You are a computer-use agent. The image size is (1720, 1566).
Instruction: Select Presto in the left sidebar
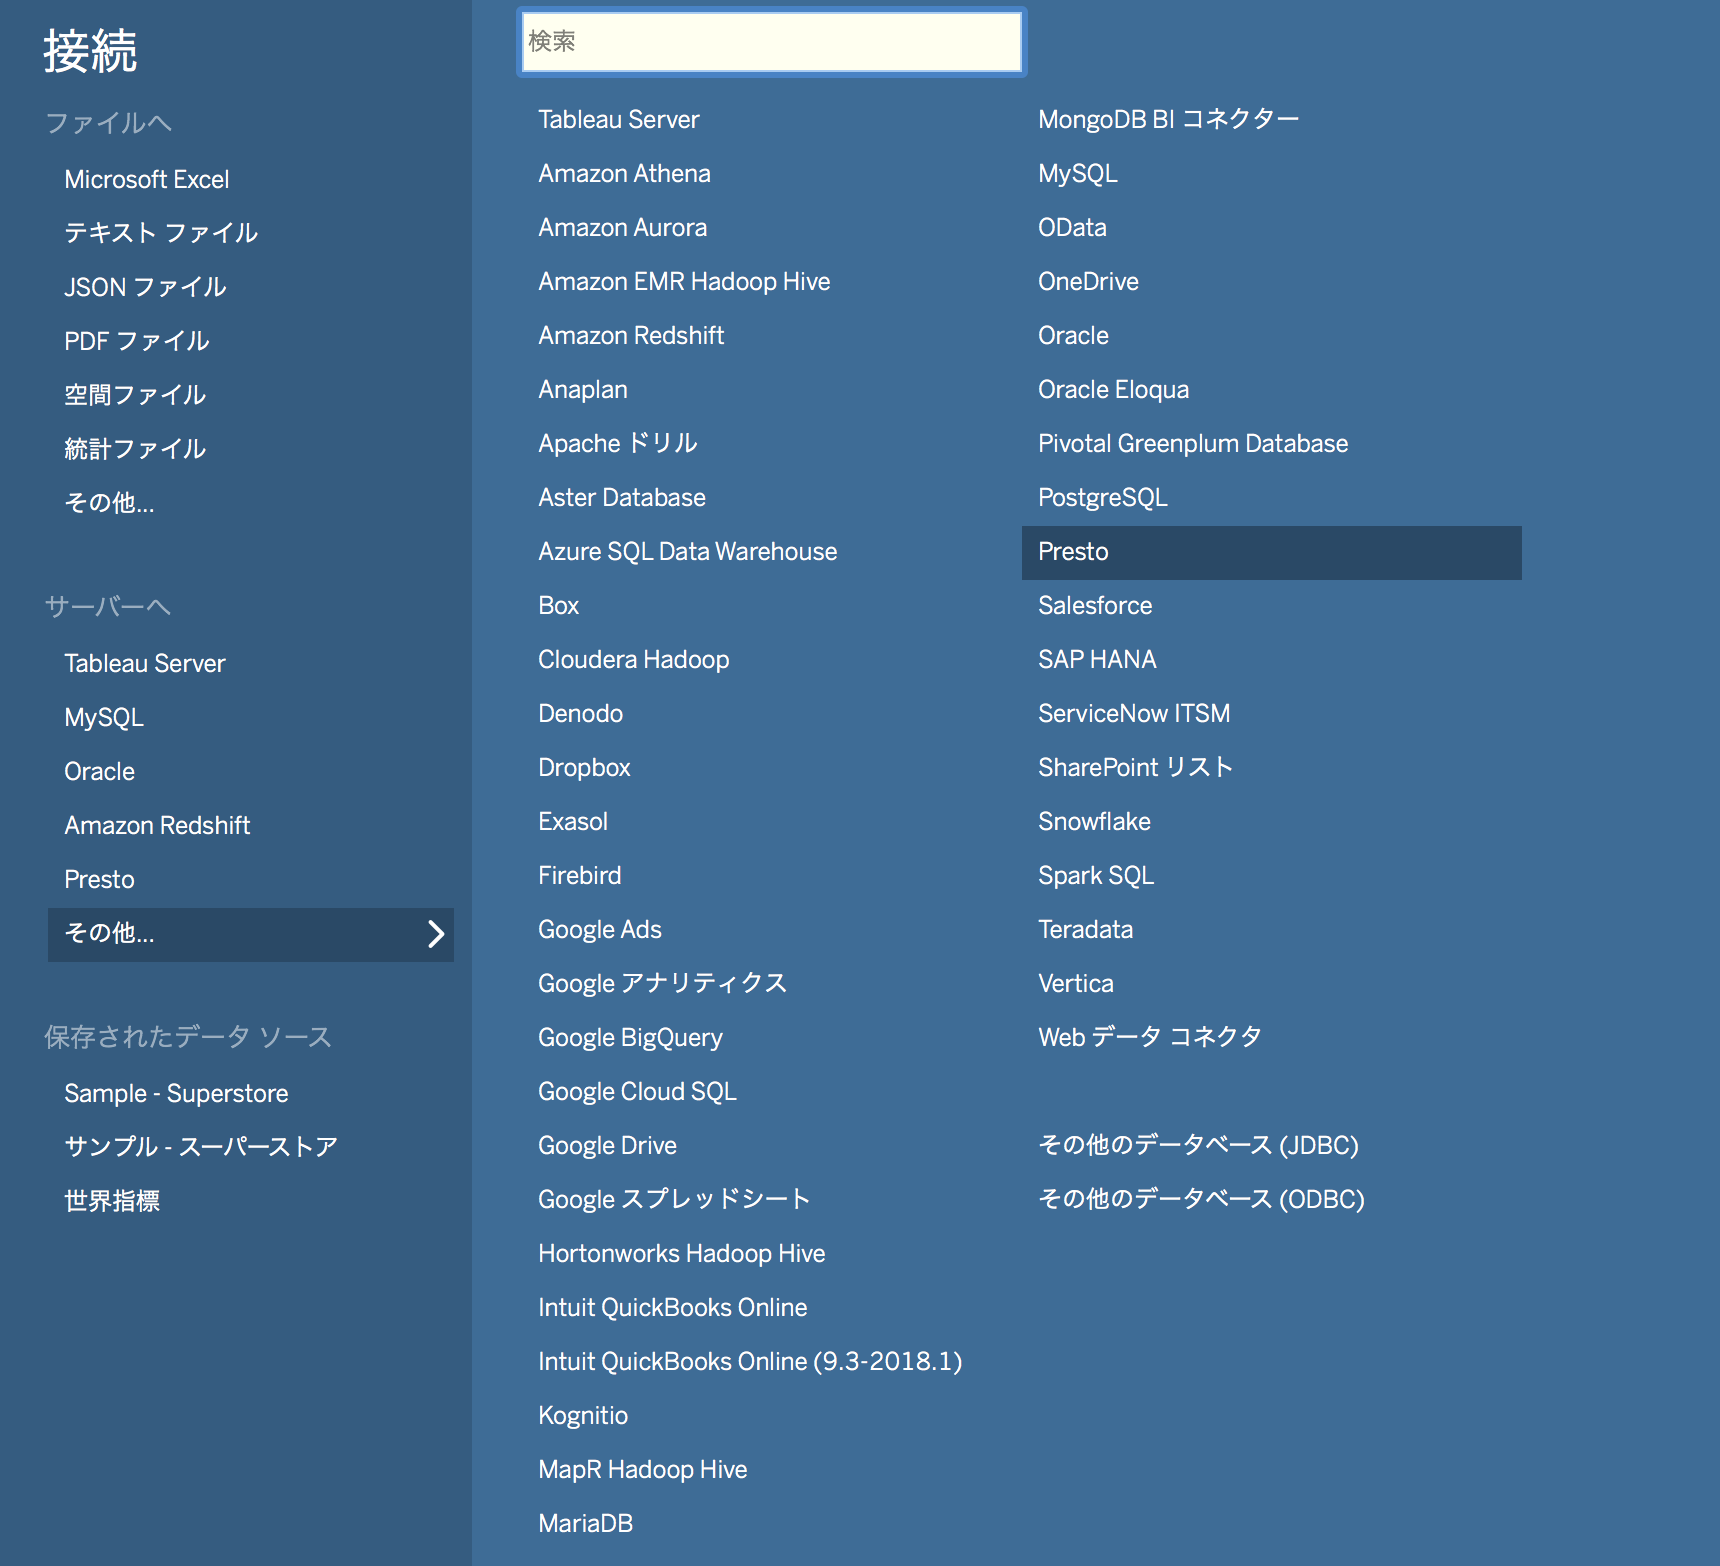tap(99, 880)
